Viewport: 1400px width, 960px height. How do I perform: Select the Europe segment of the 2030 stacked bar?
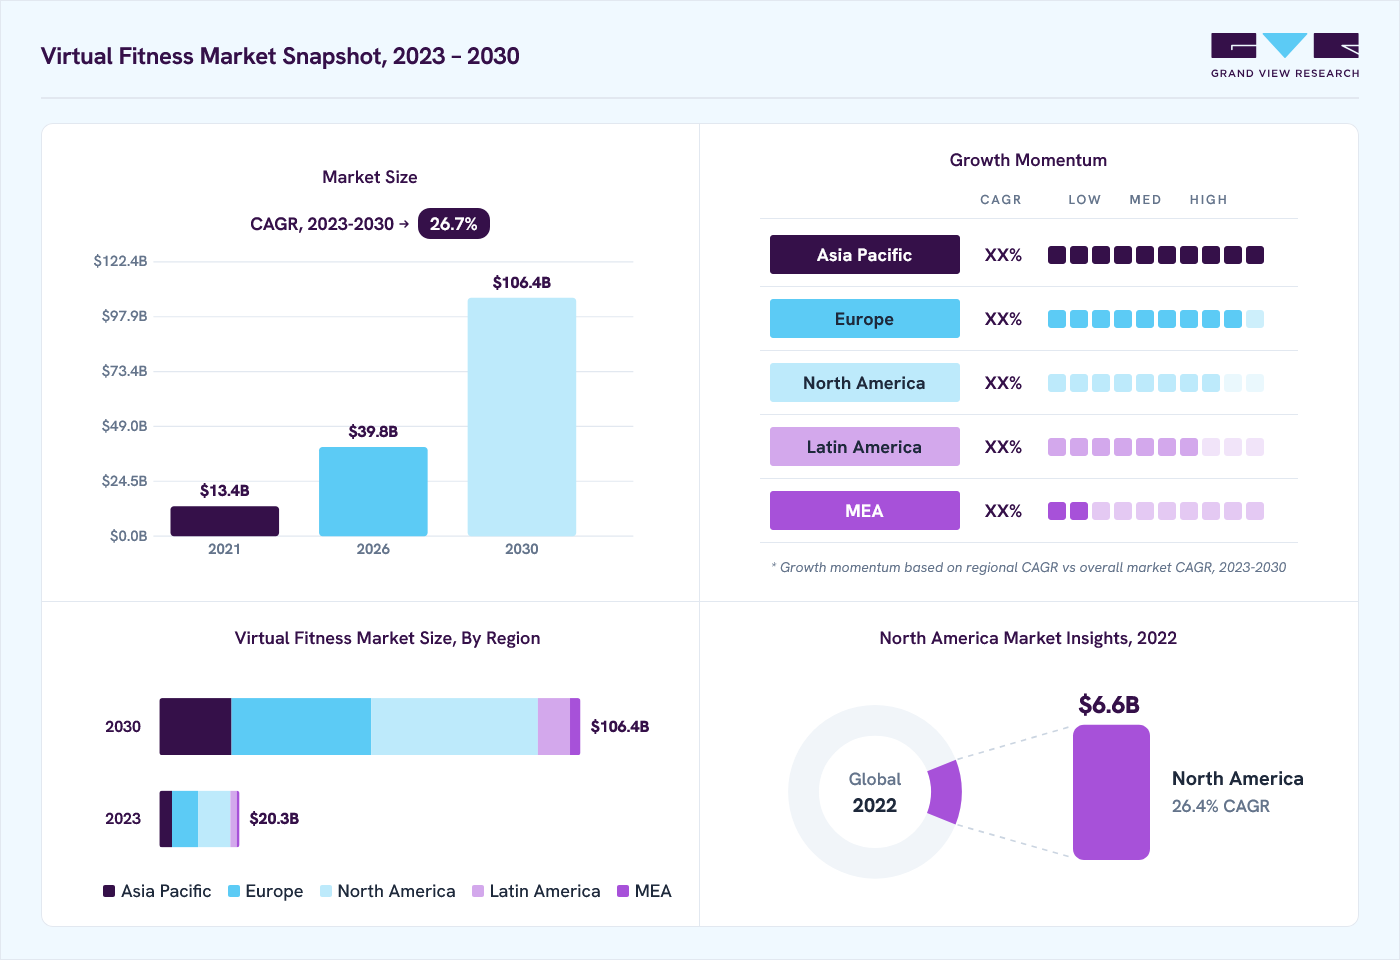pyautogui.click(x=301, y=726)
